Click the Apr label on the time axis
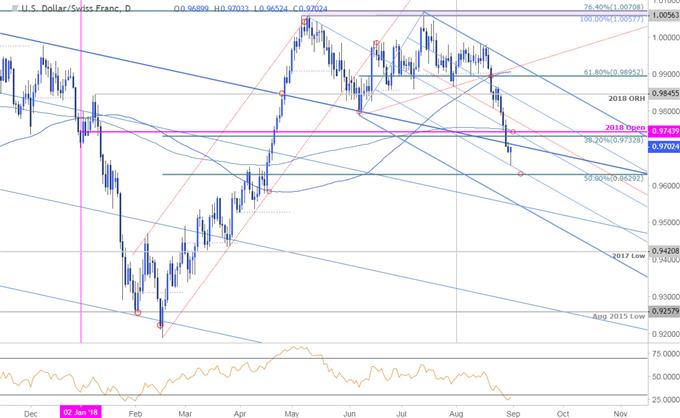This screenshot has width=680, height=418. [240, 414]
